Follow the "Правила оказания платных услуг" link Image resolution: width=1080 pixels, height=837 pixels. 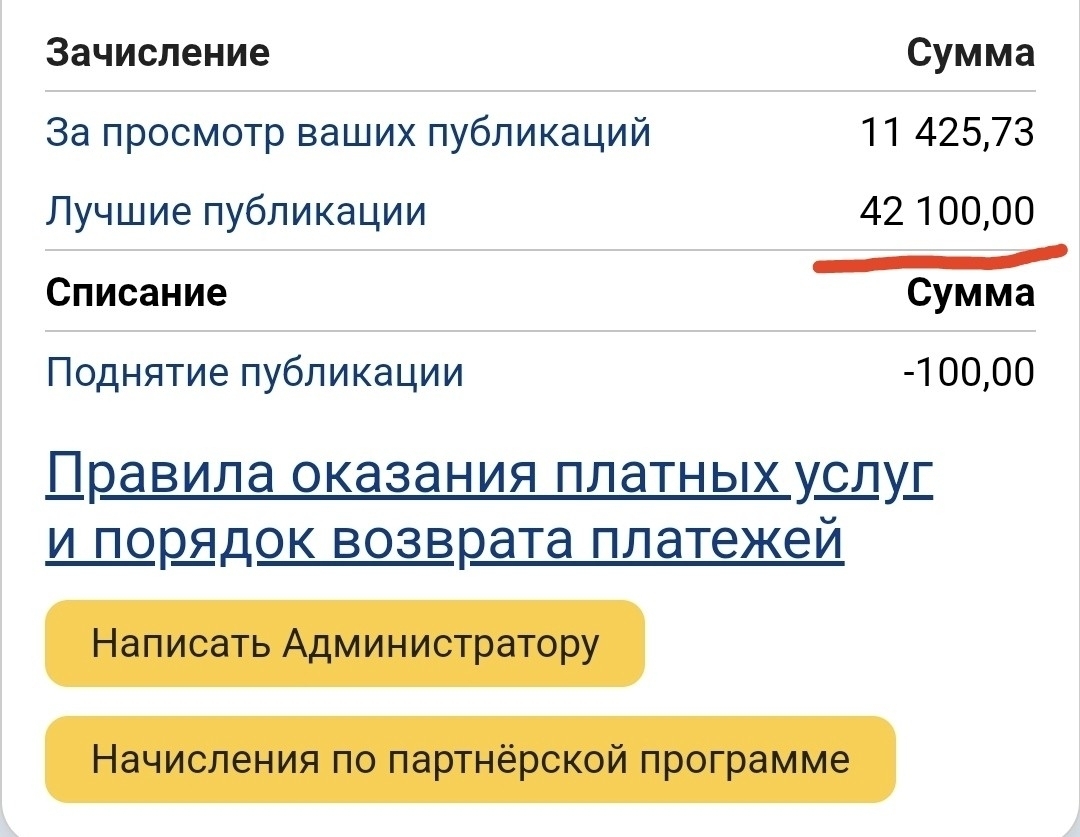click(x=489, y=477)
